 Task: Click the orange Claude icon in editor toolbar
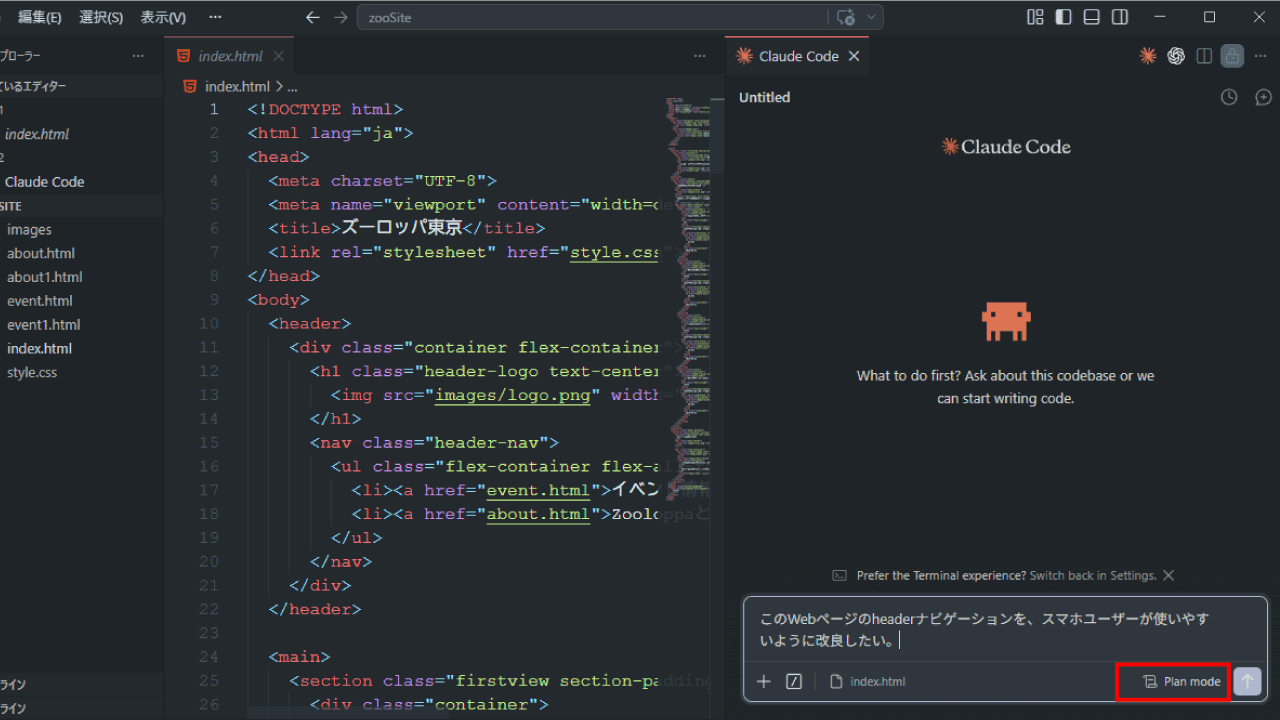[1148, 56]
